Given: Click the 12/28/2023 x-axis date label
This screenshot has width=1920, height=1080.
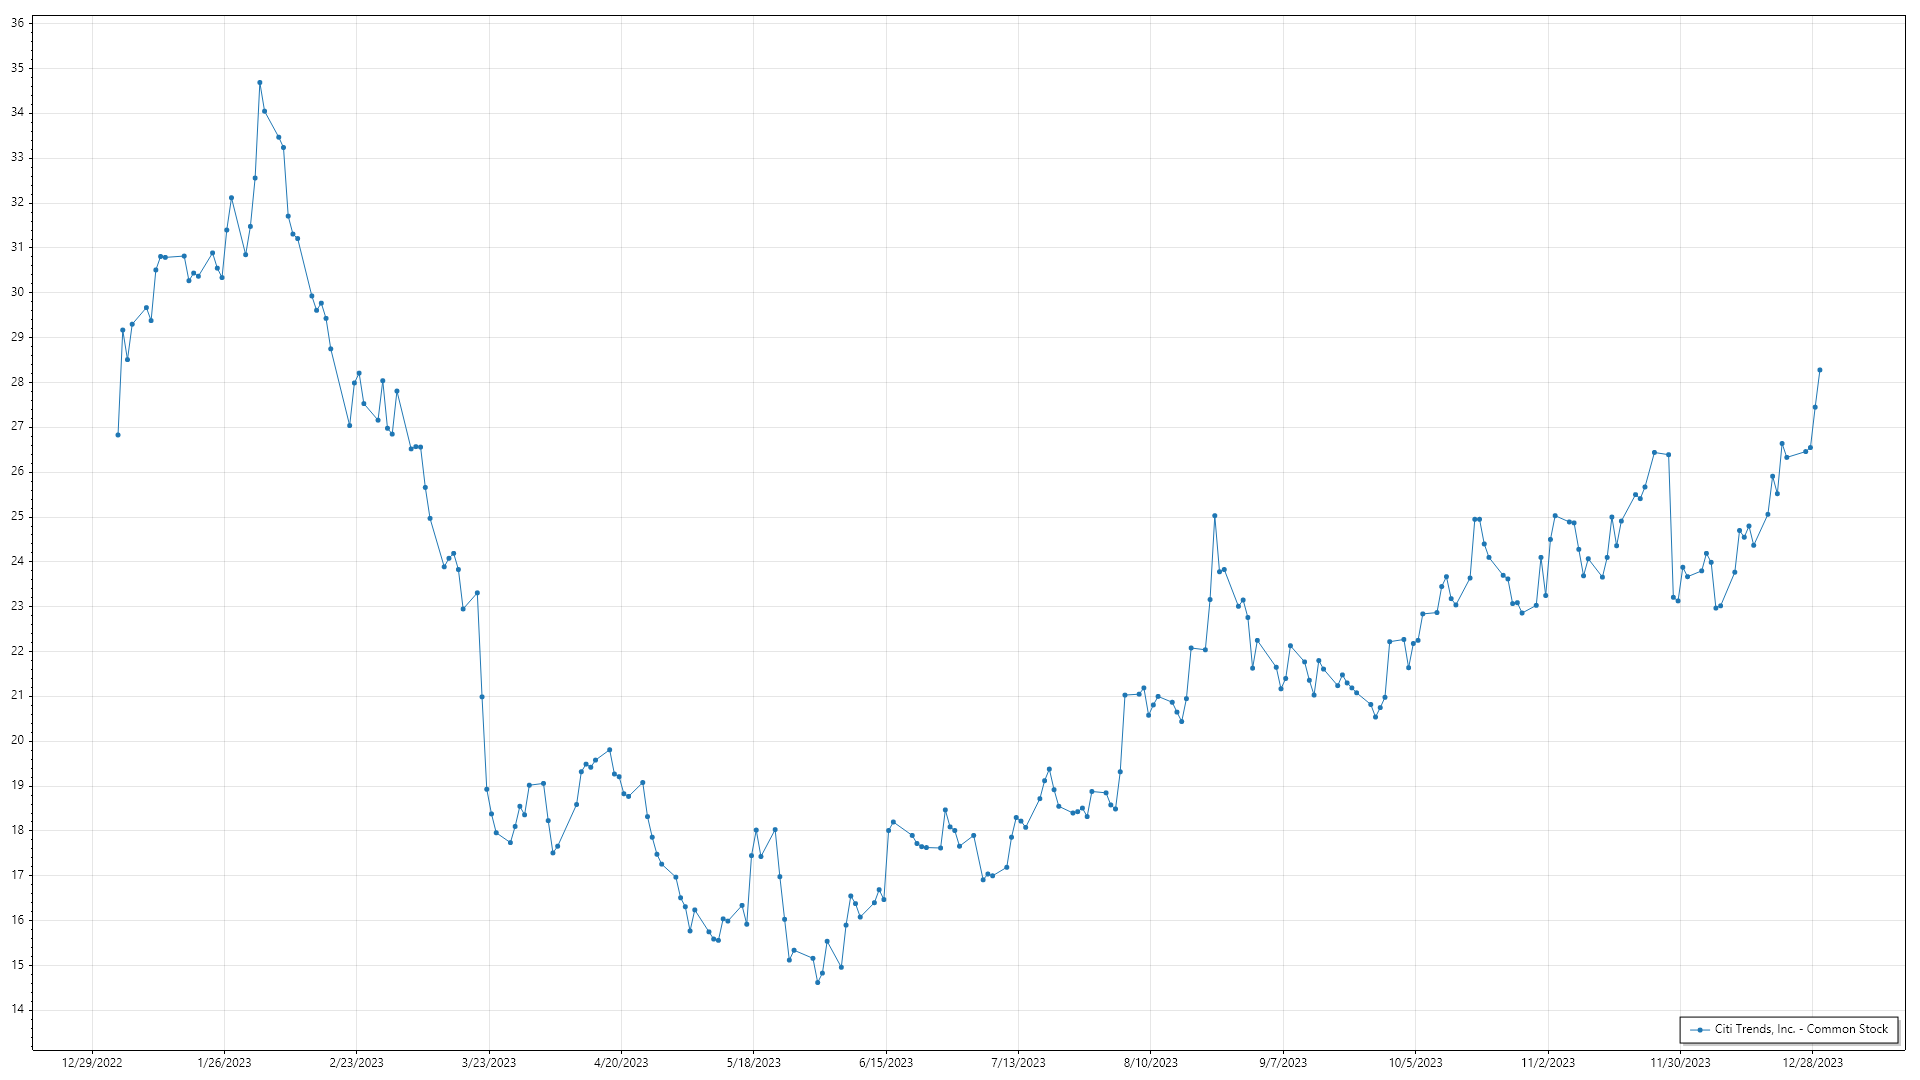Looking at the screenshot, I should tap(1813, 1063).
